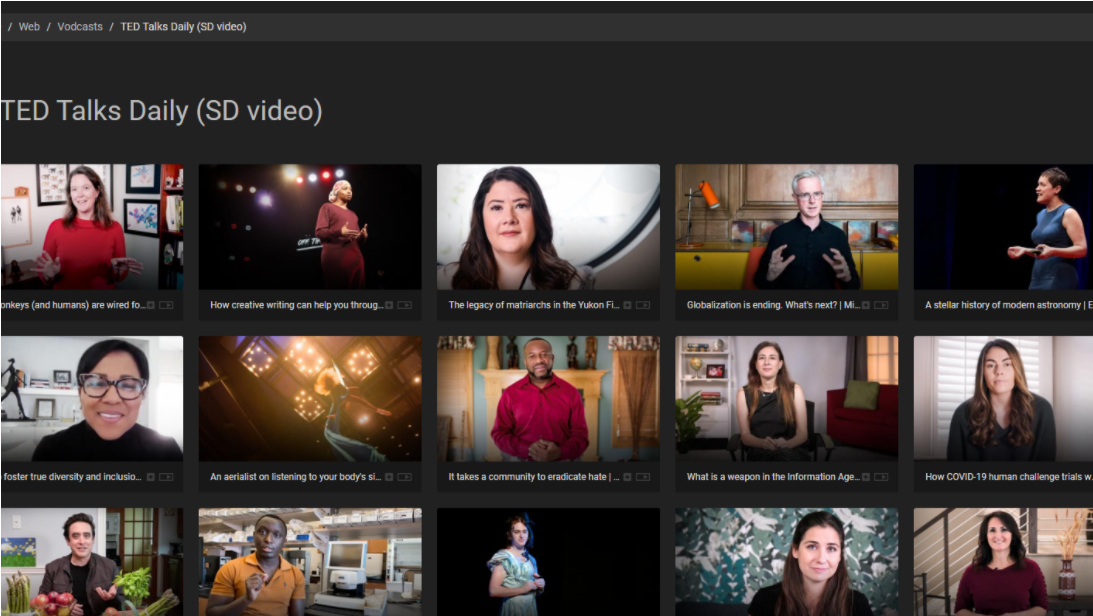1093x616 pixels.
Task: Click 'How COVID-19 human challenge trials' thumbnail
Action: (1003, 399)
